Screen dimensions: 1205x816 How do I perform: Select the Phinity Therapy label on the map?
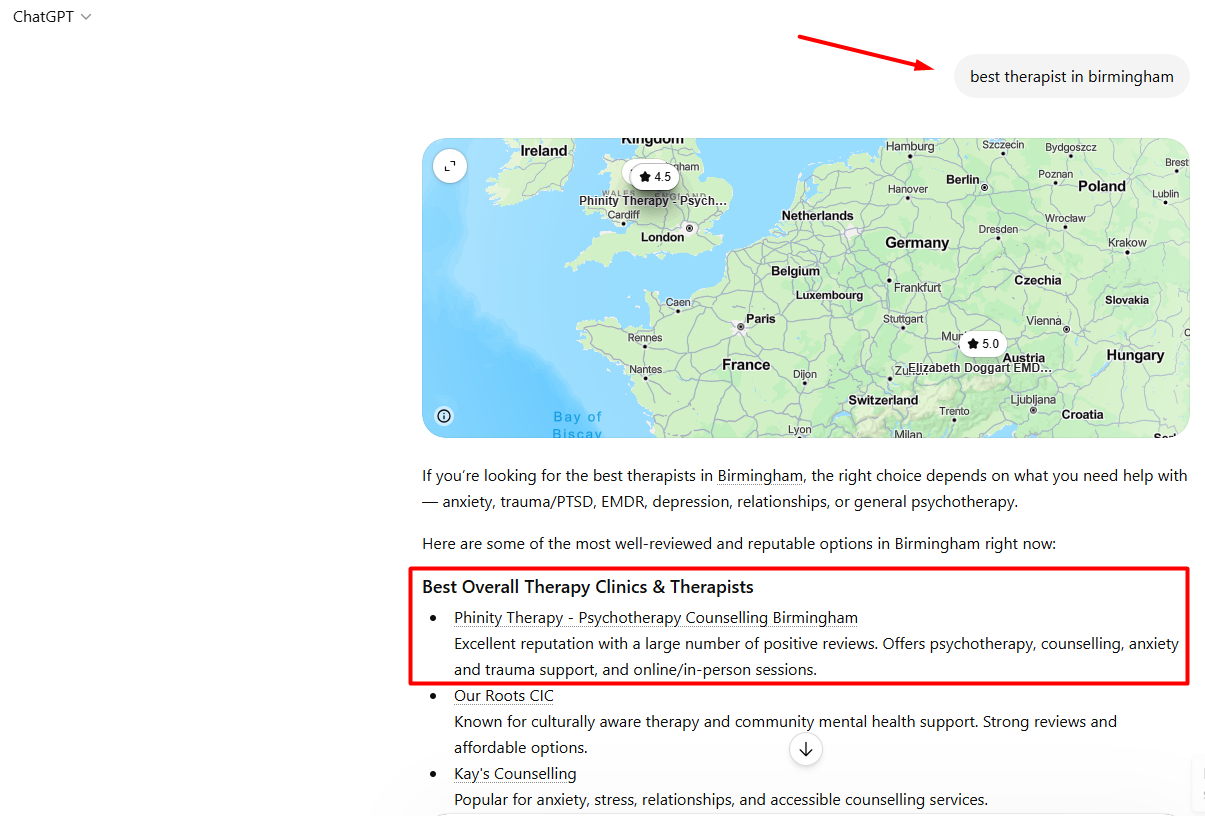pyautogui.click(x=653, y=201)
